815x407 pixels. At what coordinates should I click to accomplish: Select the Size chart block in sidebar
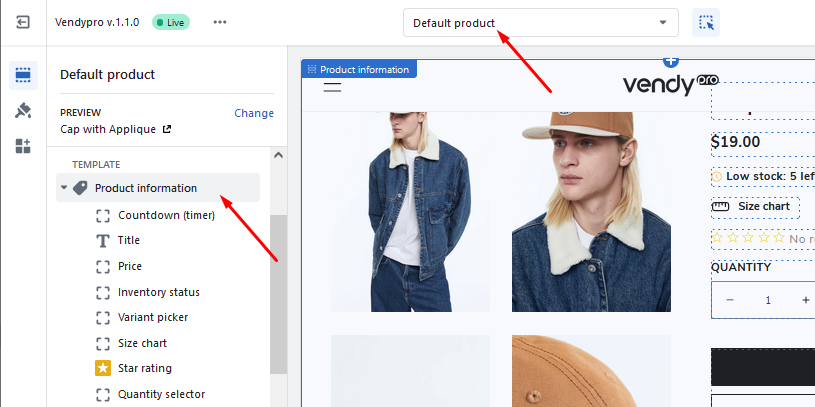[x=142, y=343]
